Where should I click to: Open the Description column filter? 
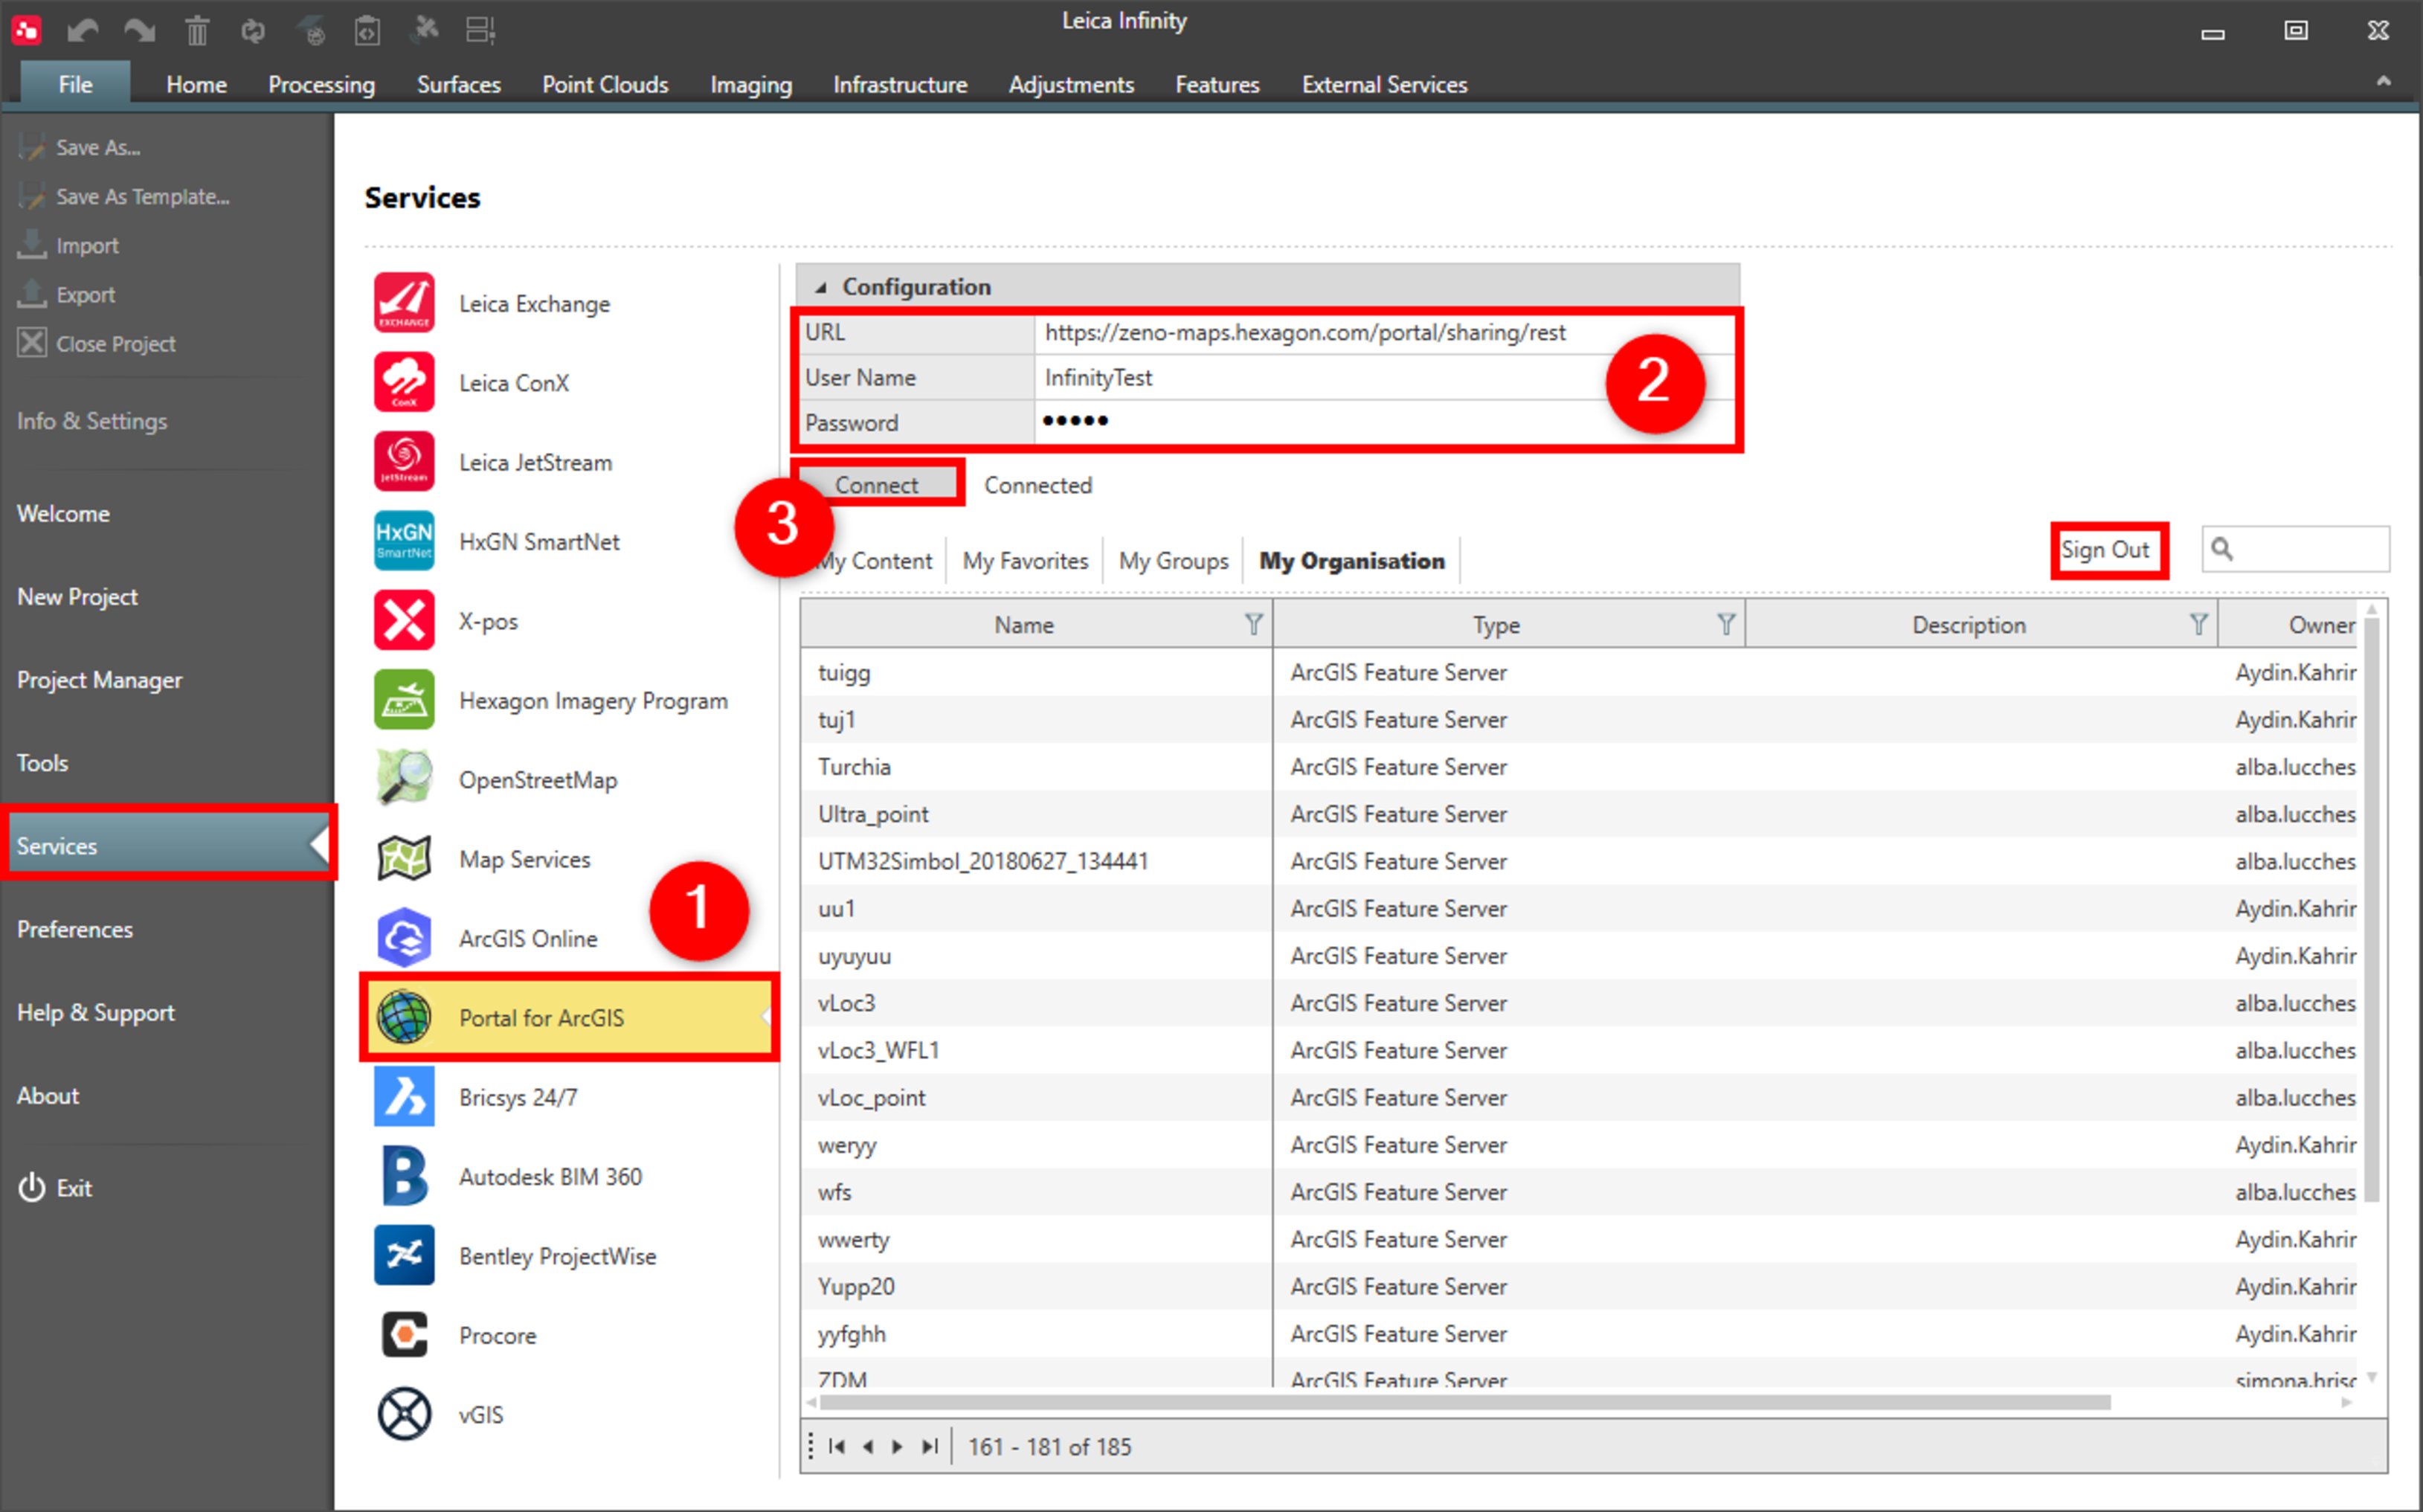[2198, 624]
